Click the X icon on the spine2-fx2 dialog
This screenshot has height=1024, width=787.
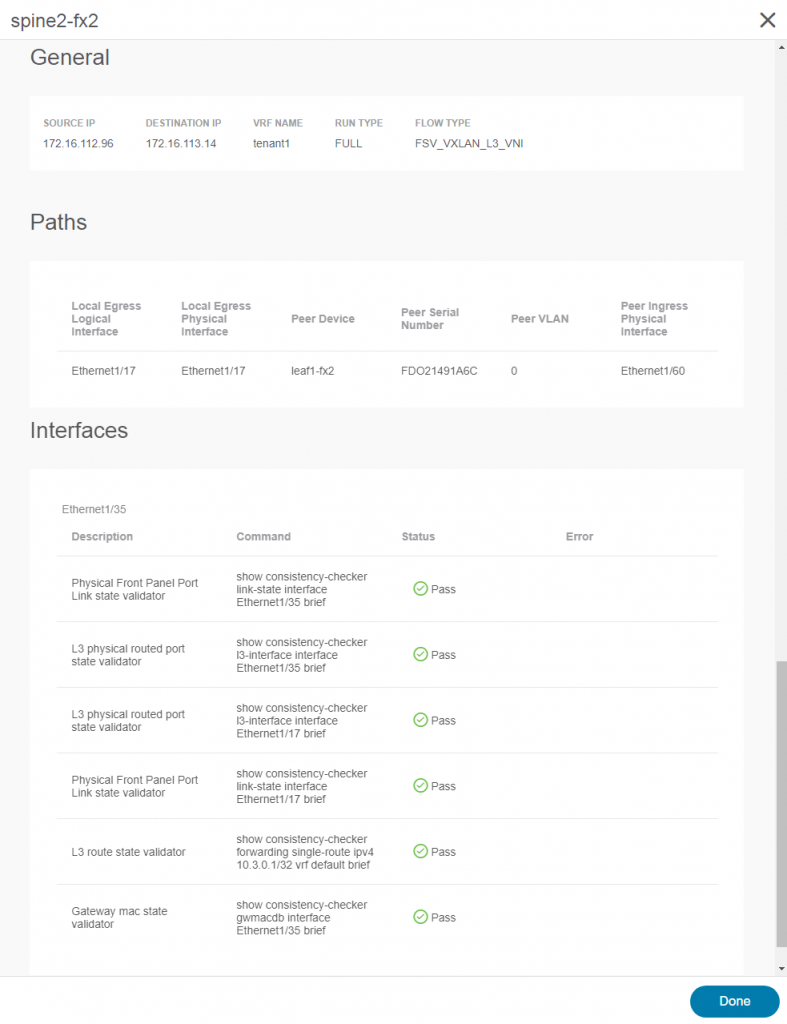point(768,20)
